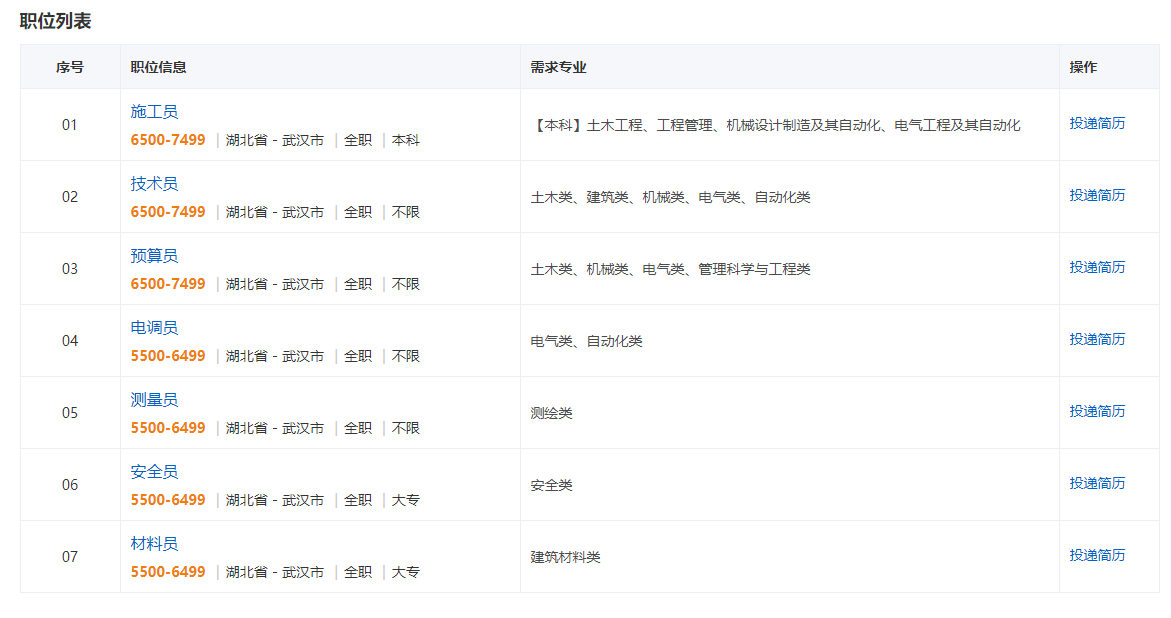Submit resume for the 安全员 position
The width and height of the screenshot is (1171, 618).
tap(1097, 483)
